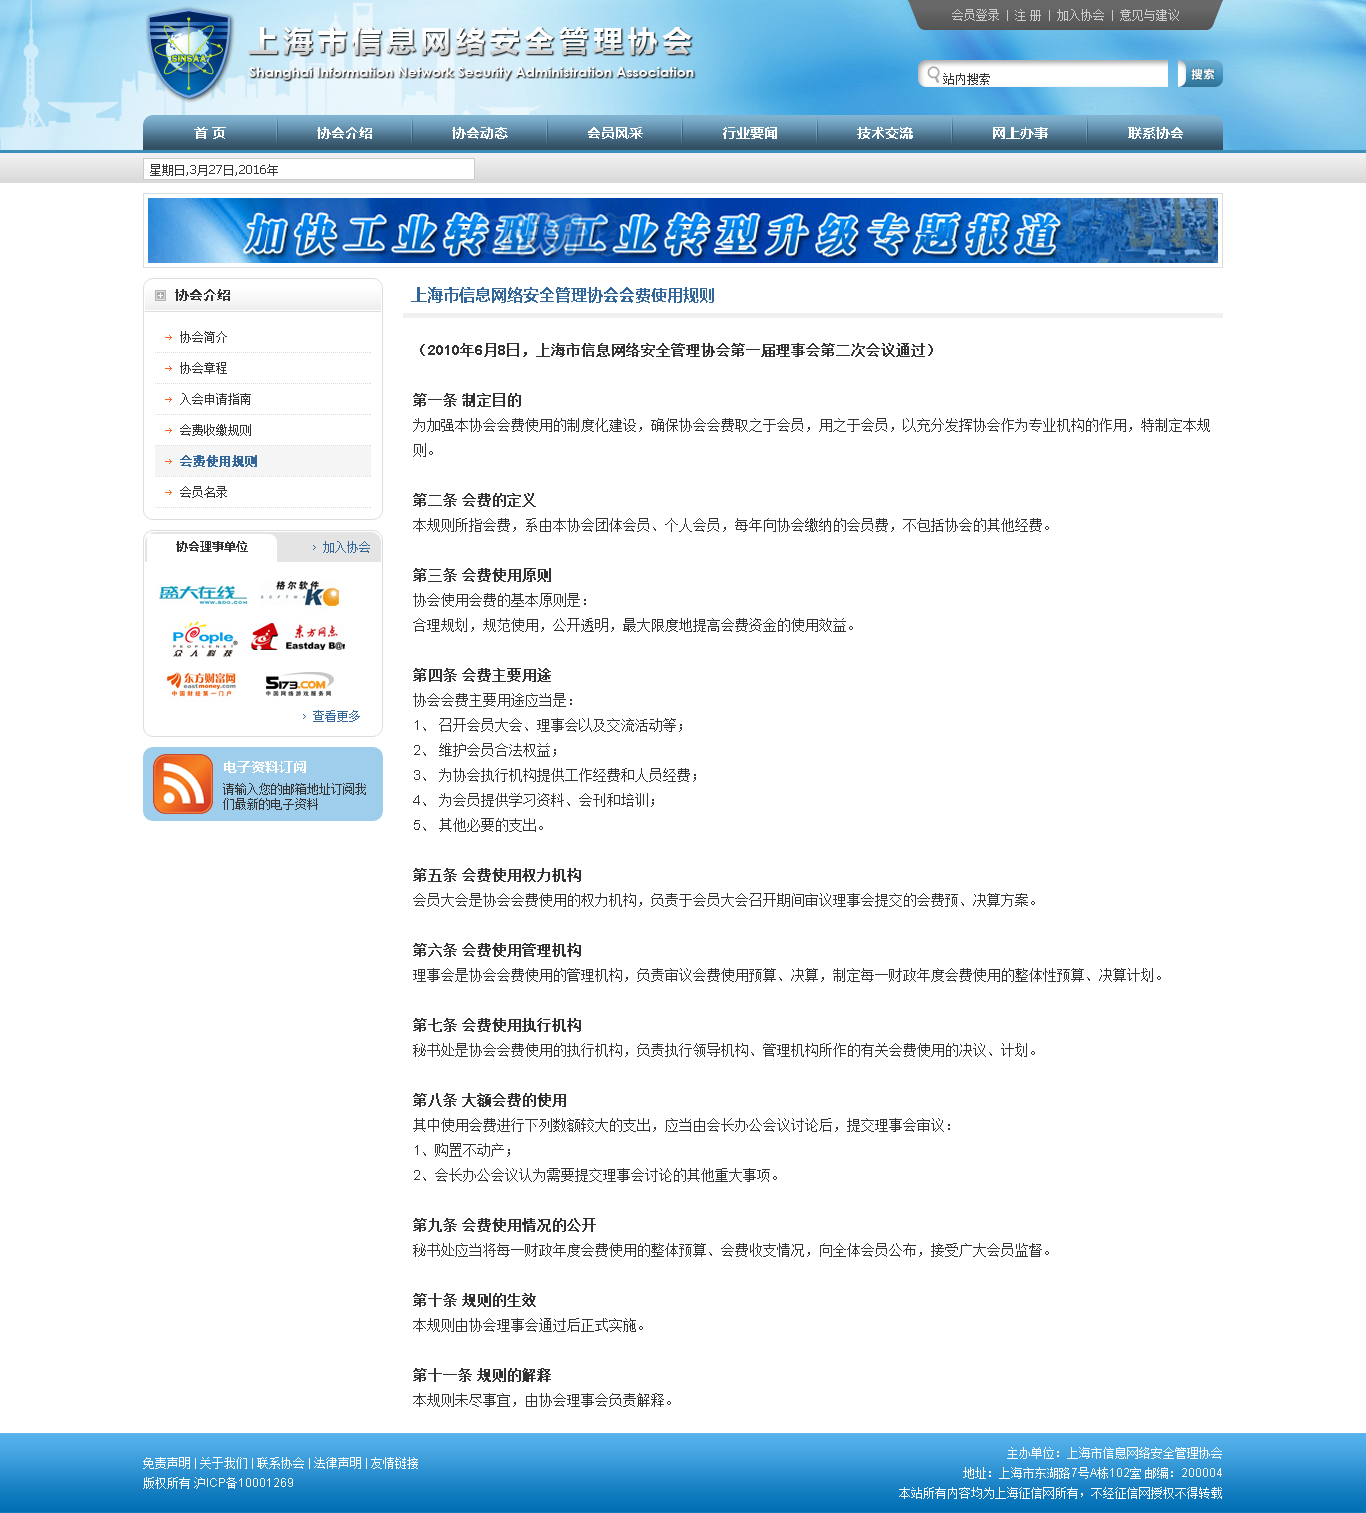Select the 协会理事单位 tab

[211, 547]
